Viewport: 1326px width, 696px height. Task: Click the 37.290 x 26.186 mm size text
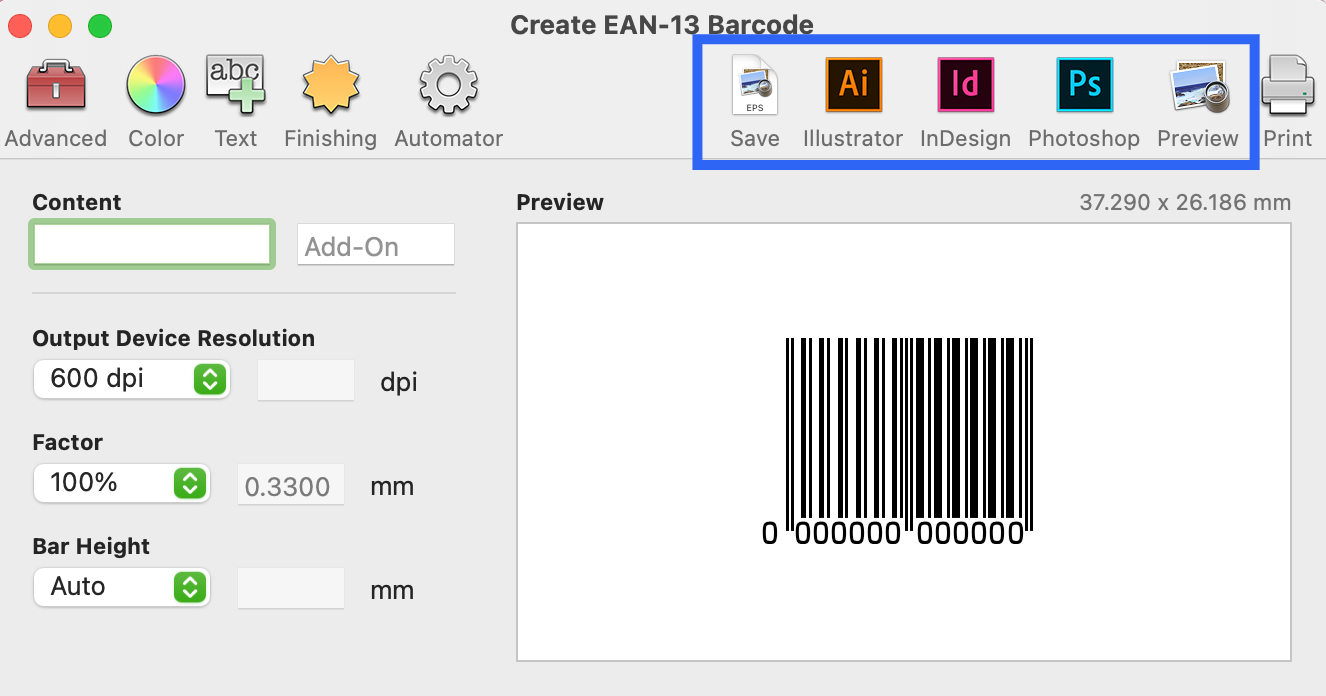pyautogui.click(x=1185, y=203)
